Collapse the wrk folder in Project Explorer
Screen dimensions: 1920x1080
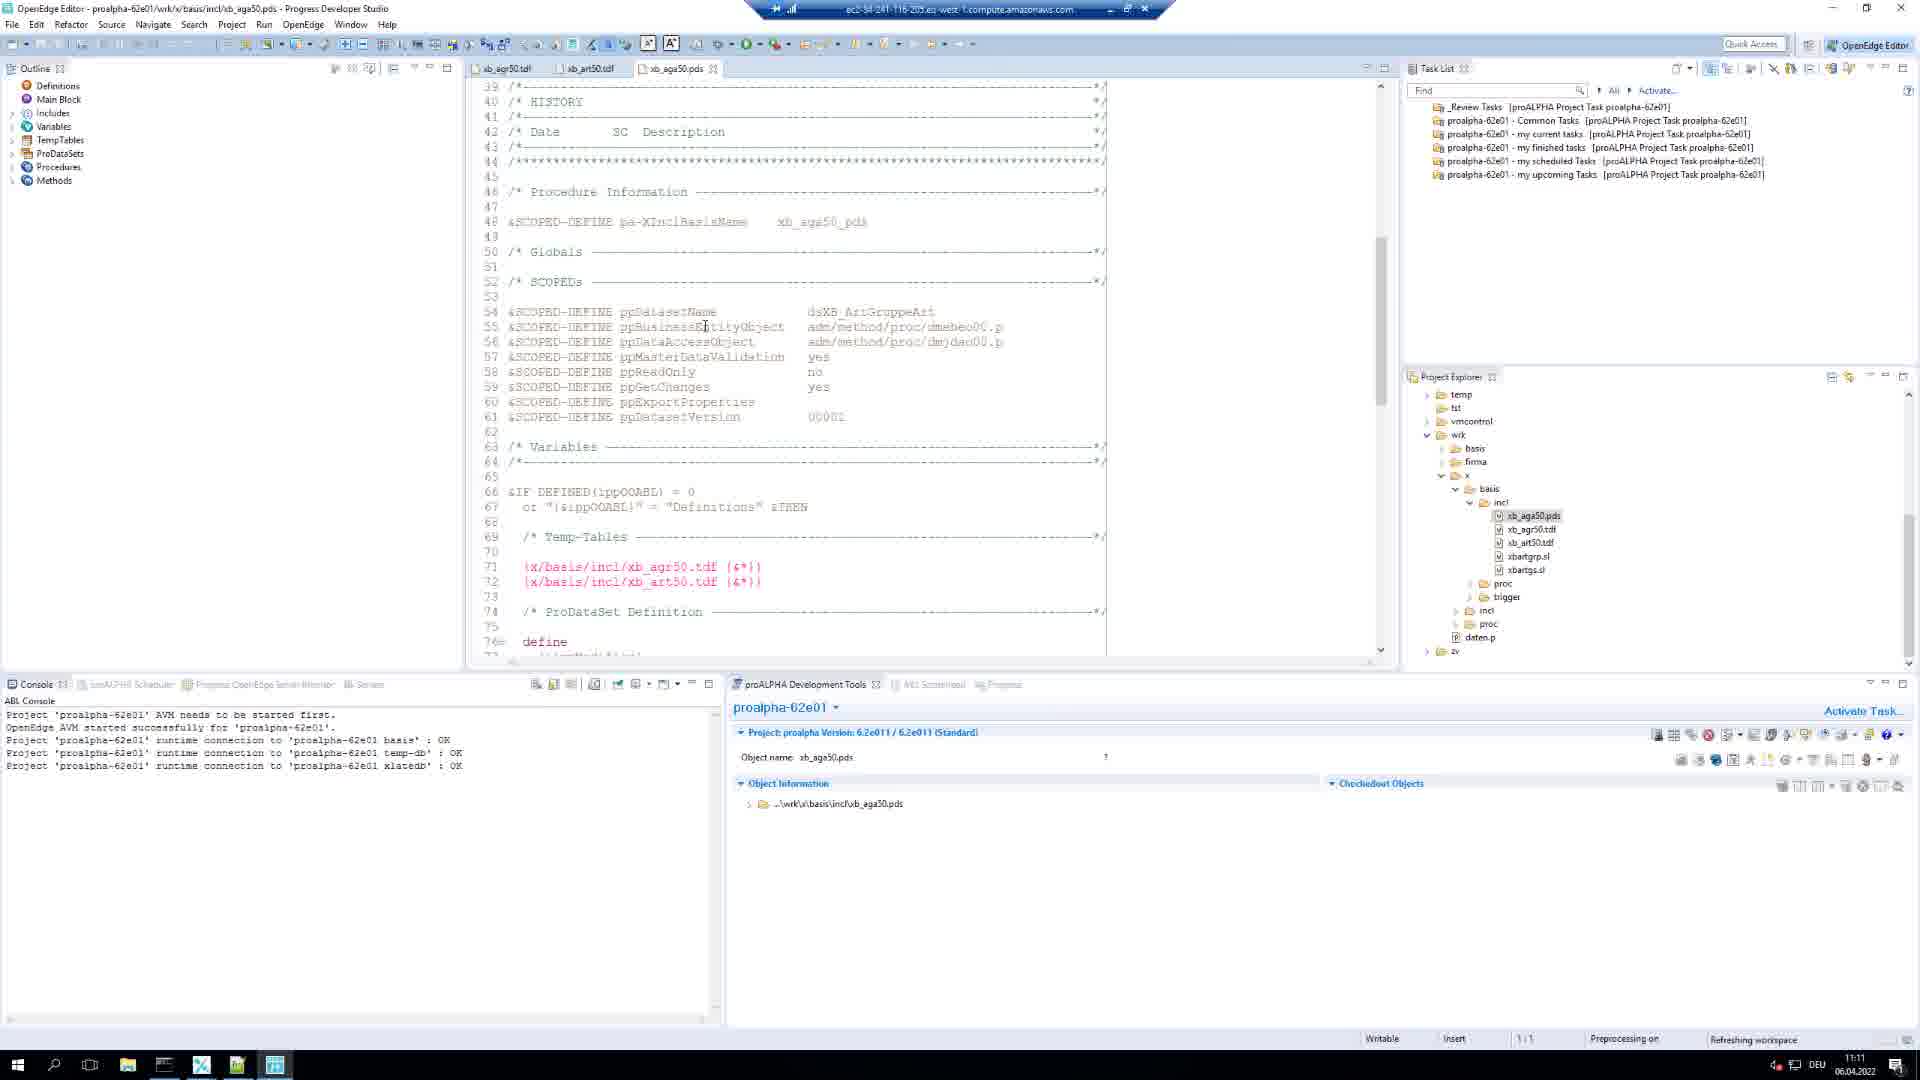coord(1427,436)
